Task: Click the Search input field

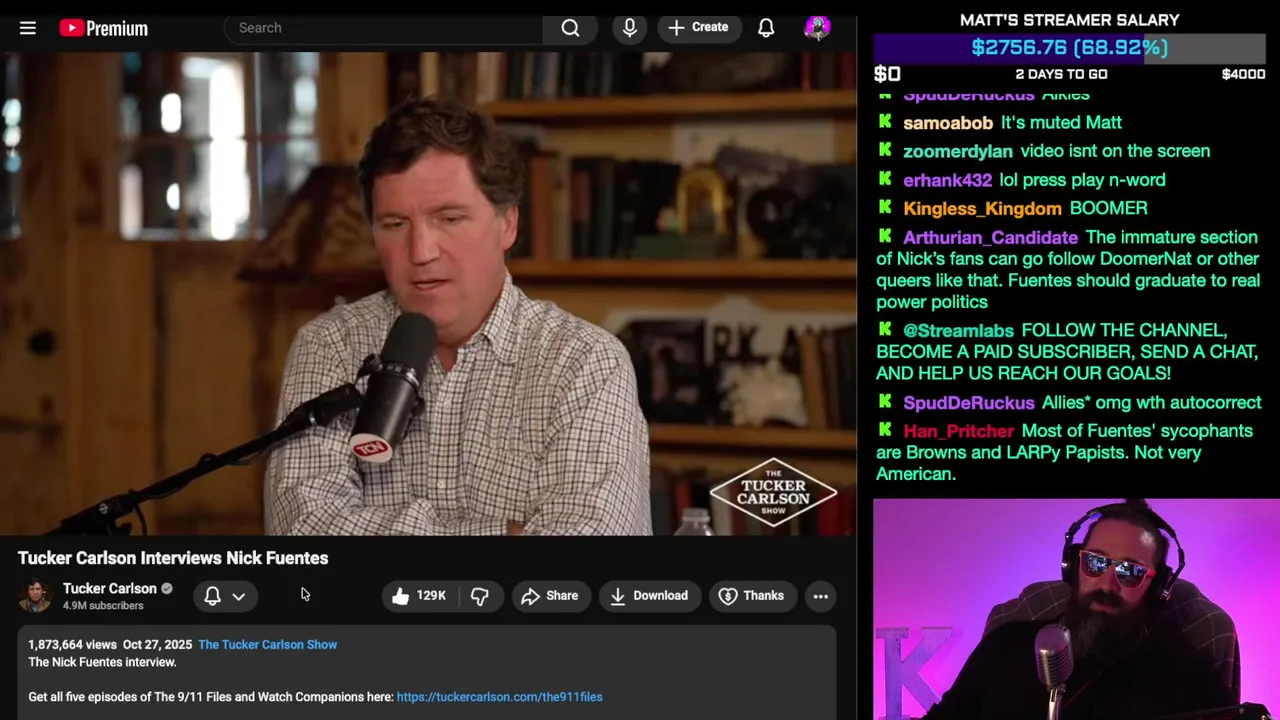Action: pos(384,28)
